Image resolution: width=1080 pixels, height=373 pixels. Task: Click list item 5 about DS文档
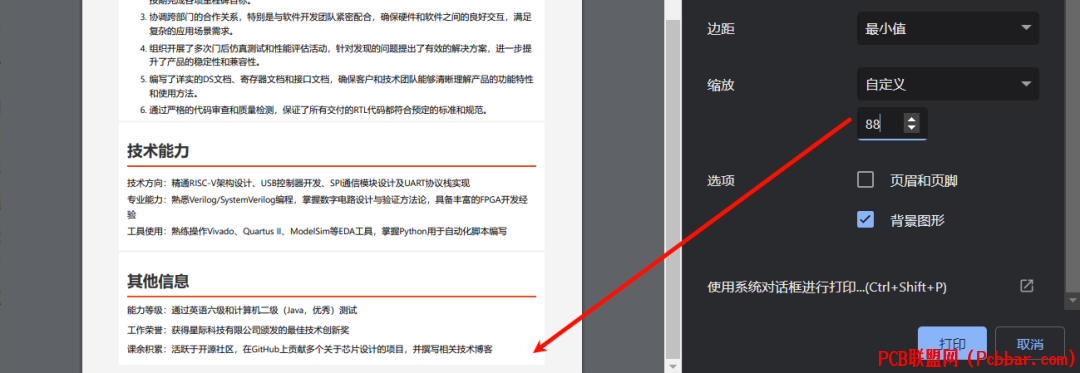[x=336, y=86]
